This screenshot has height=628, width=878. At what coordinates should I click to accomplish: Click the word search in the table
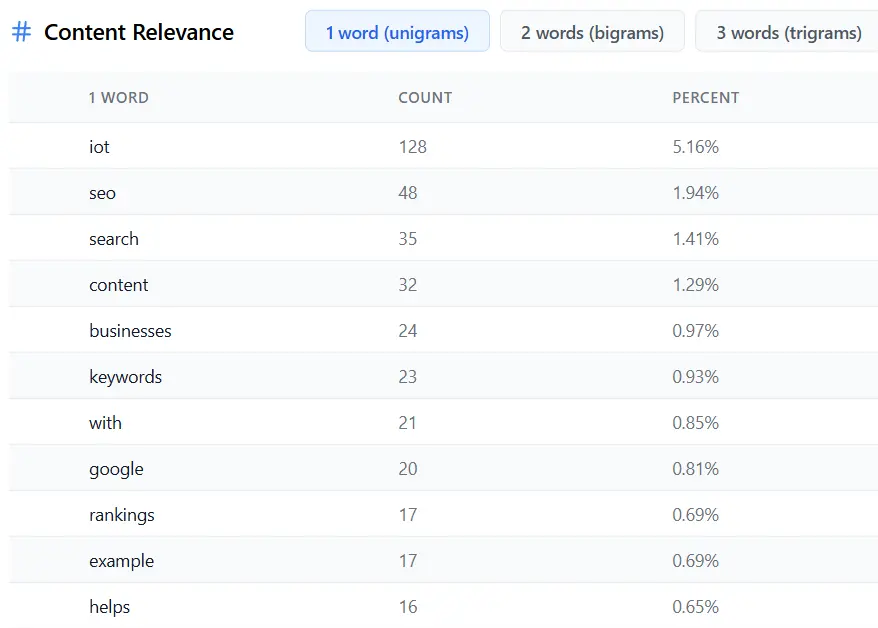tap(114, 238)
